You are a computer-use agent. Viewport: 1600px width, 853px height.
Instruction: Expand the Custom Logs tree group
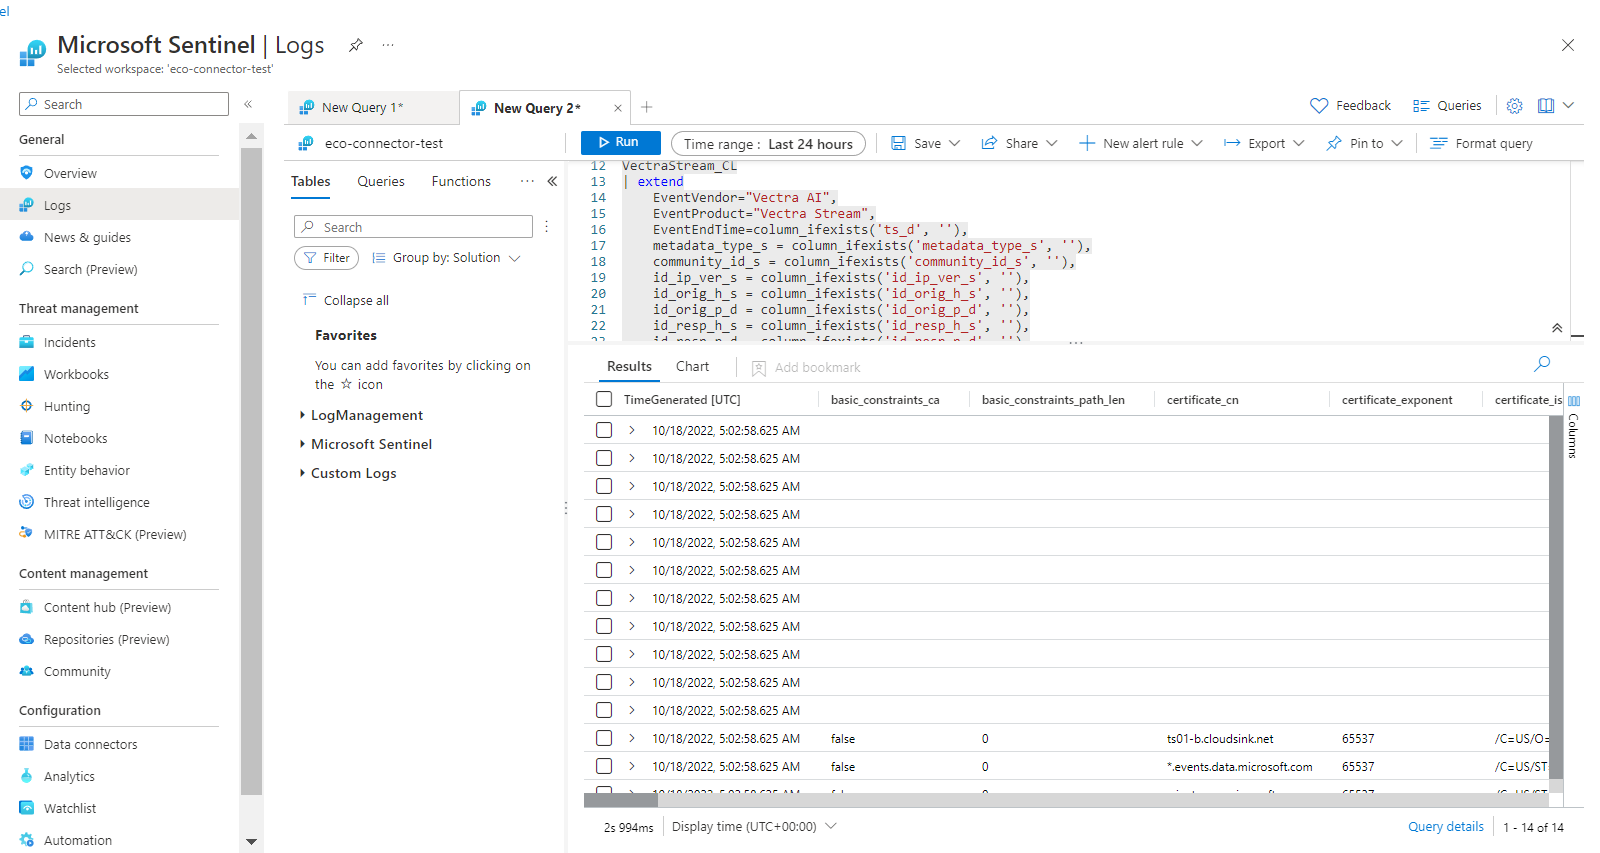[302, 473]
